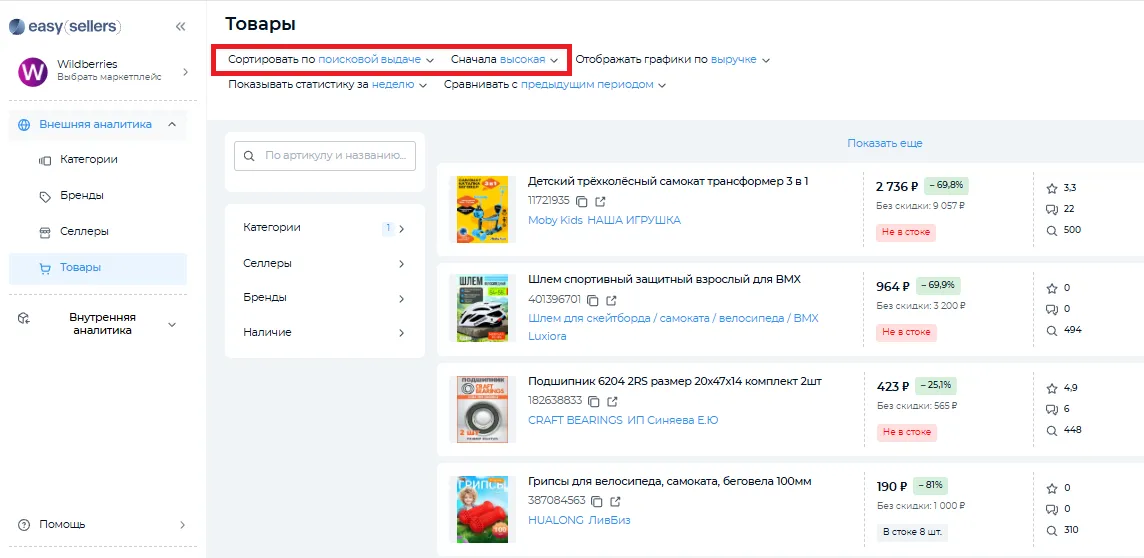Click 'Показать еще' link
Image resolution: width=1144 pixels, height=558 pixels.
pyautogui.click(x=884, y=144)
